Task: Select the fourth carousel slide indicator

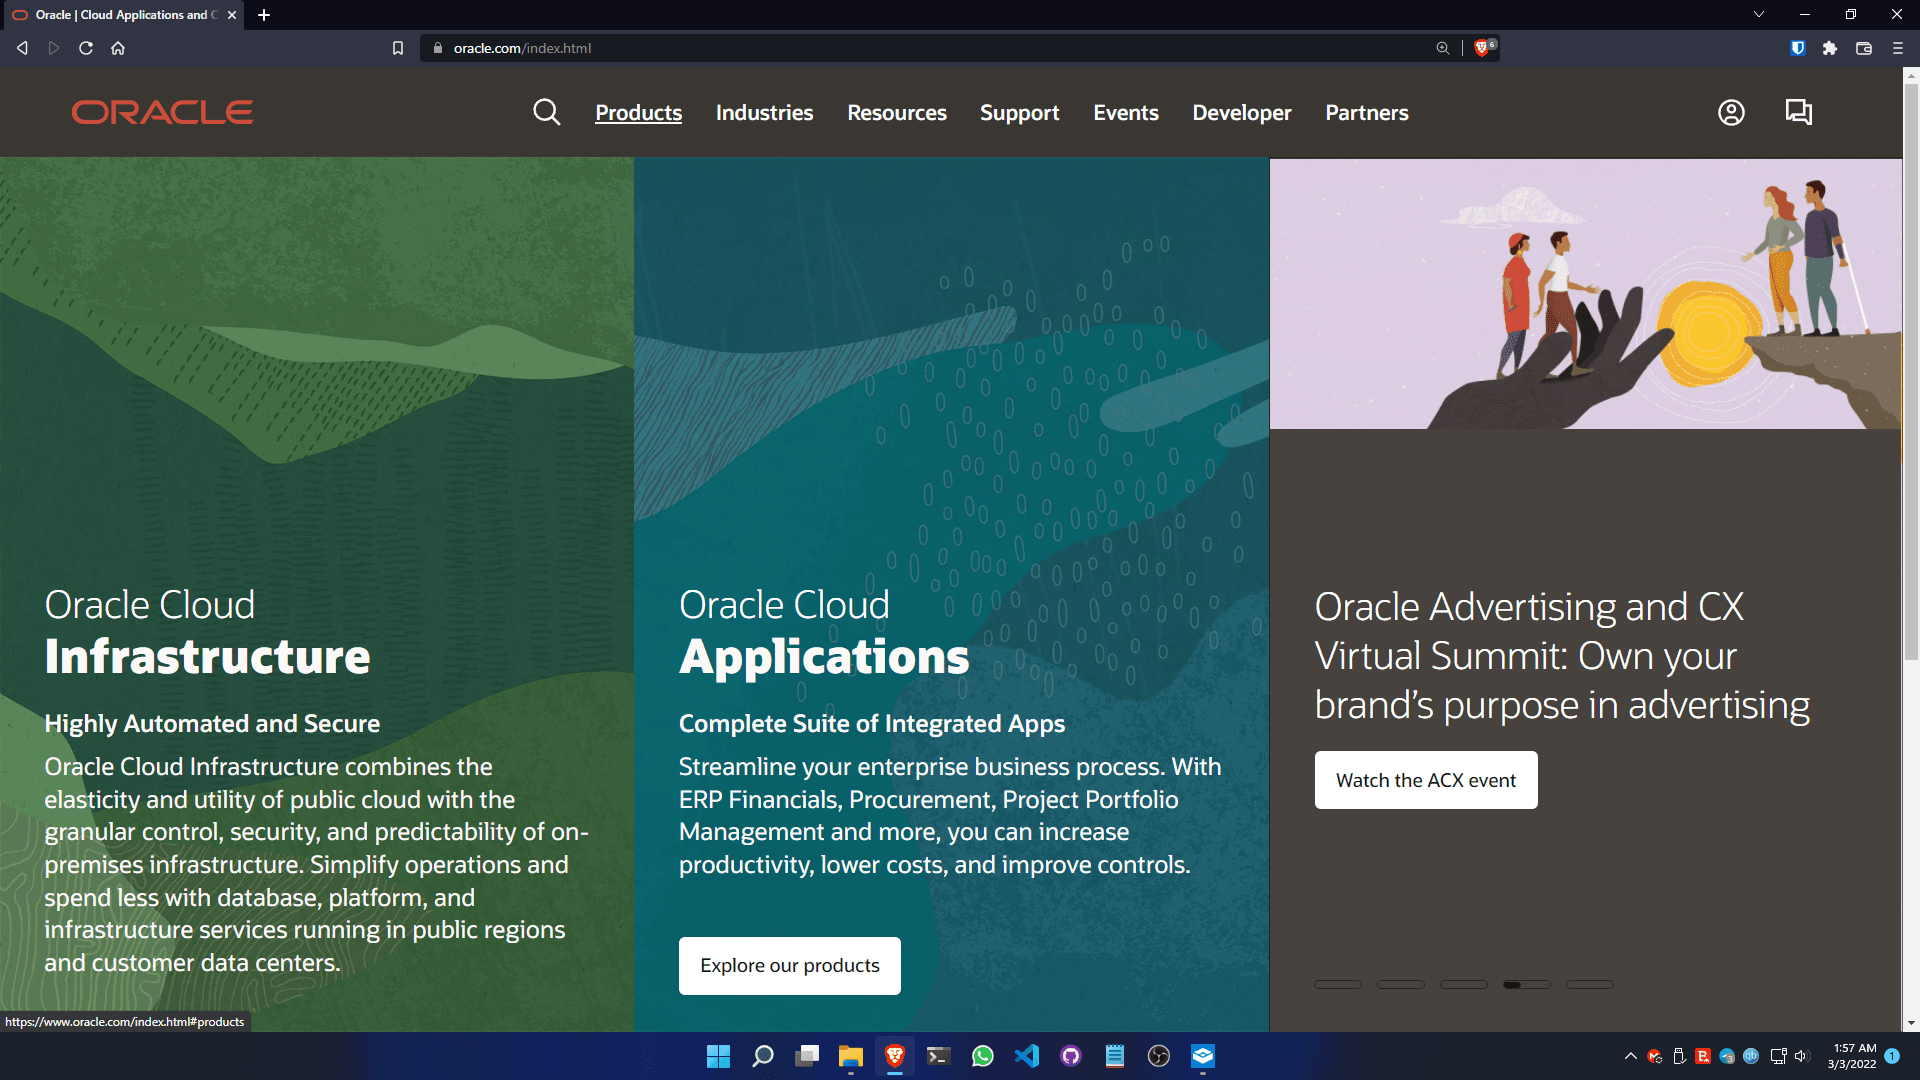Action: click(x=1527, y=985)
